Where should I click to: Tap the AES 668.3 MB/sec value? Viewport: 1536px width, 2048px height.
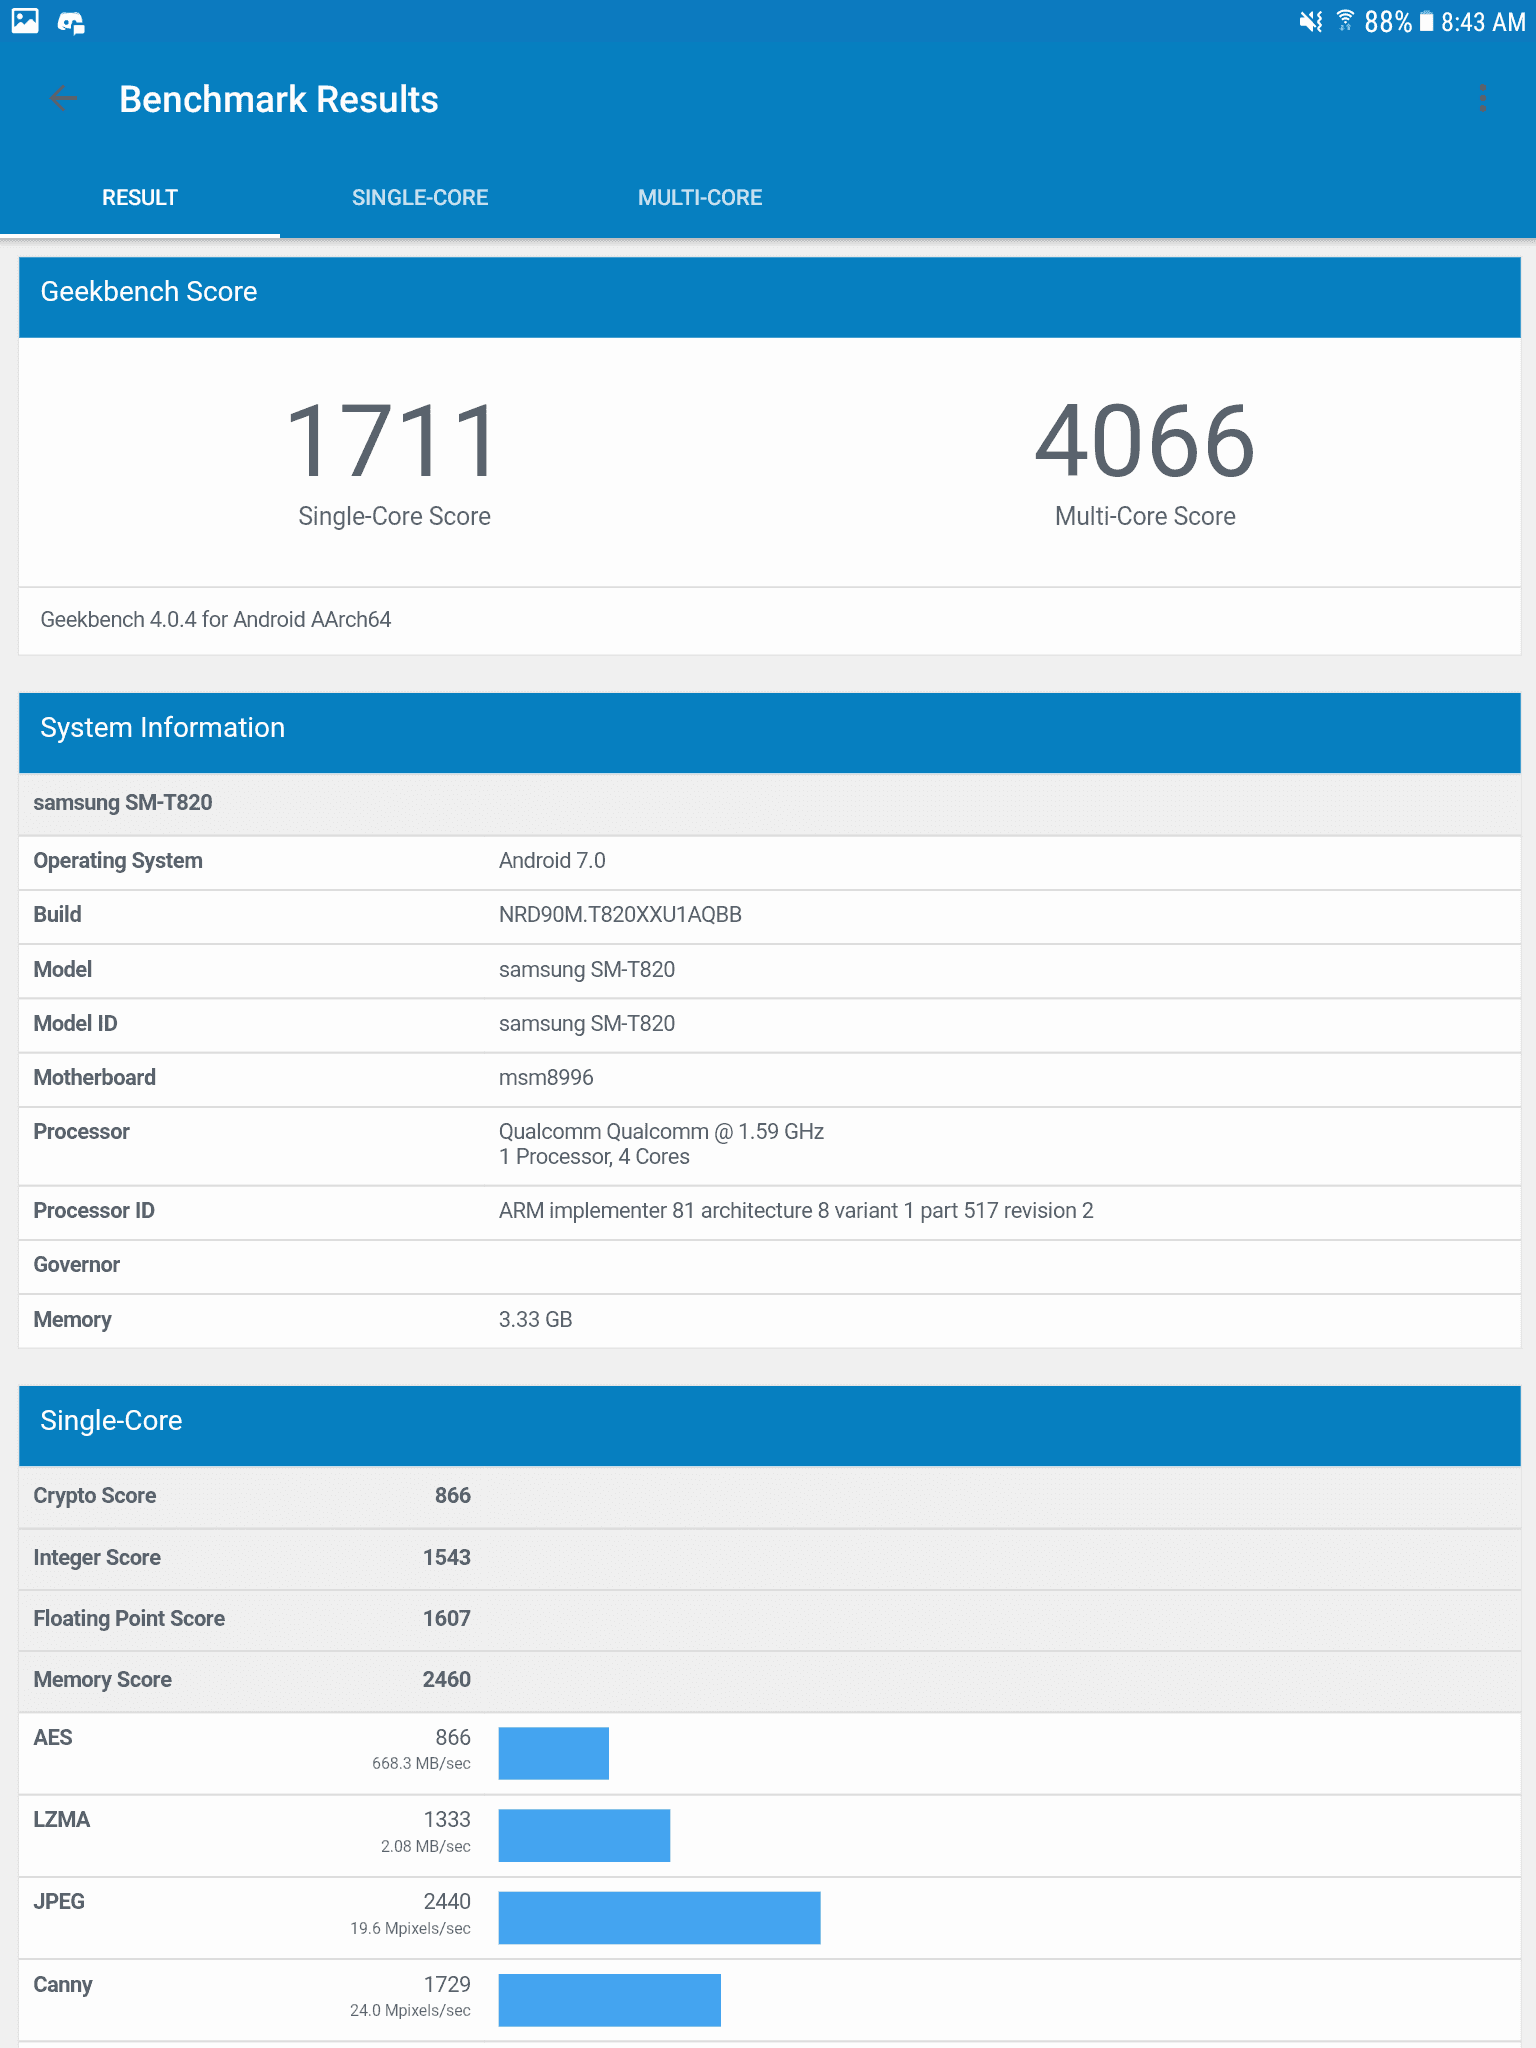coord(421,1764)
